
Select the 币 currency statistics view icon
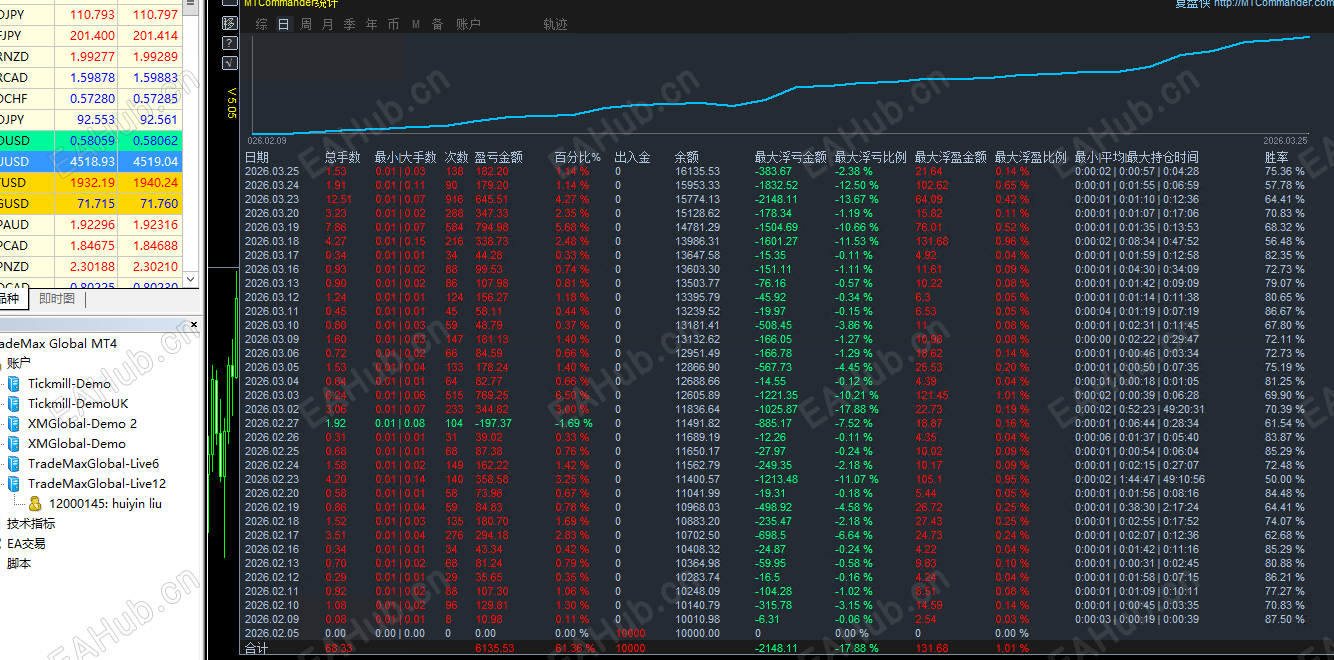pos(392,23)
